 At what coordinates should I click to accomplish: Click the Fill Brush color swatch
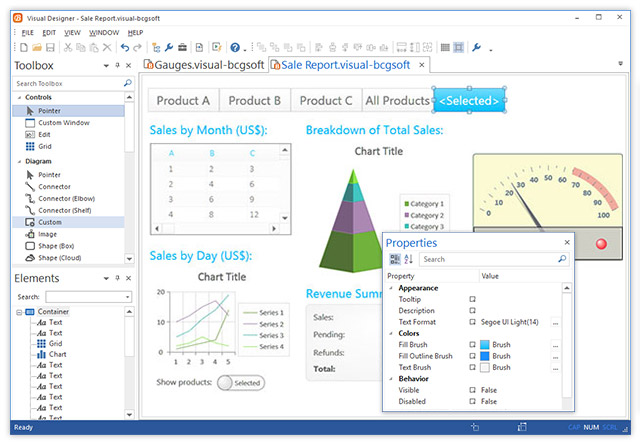click(486, 344)
